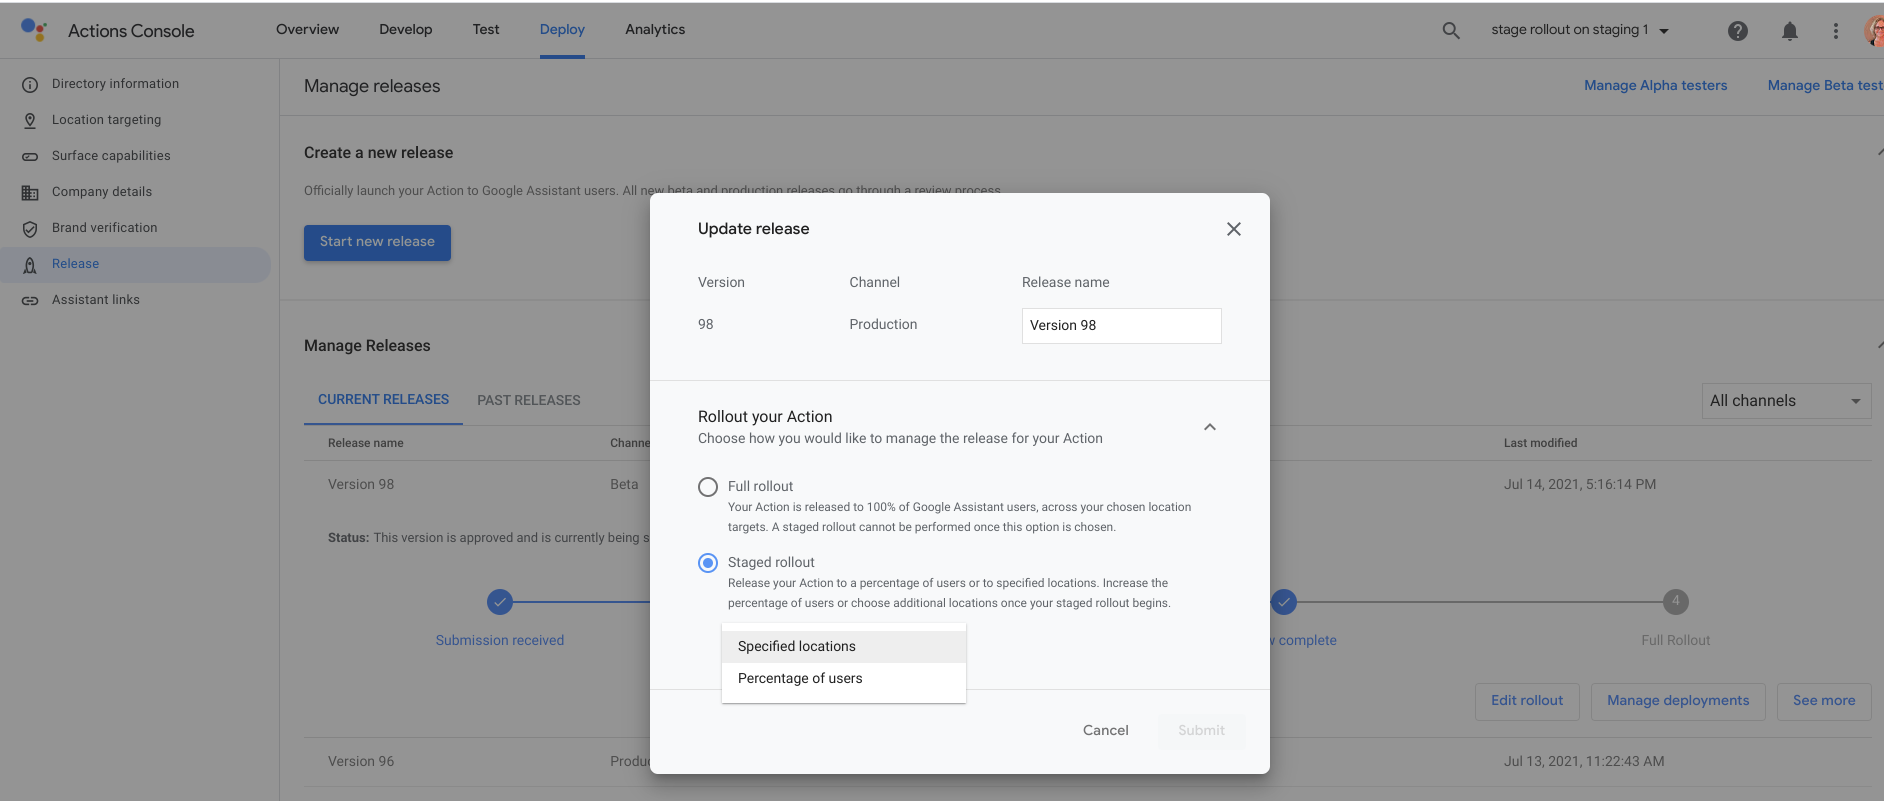
Task: Click the Full Rollout step 4 marker
Action: click(1676, 602)
